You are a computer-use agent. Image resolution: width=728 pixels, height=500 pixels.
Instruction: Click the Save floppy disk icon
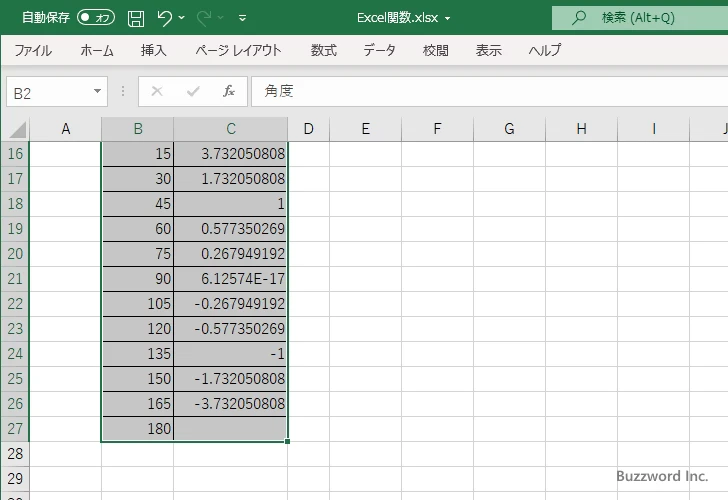(136, 18)
